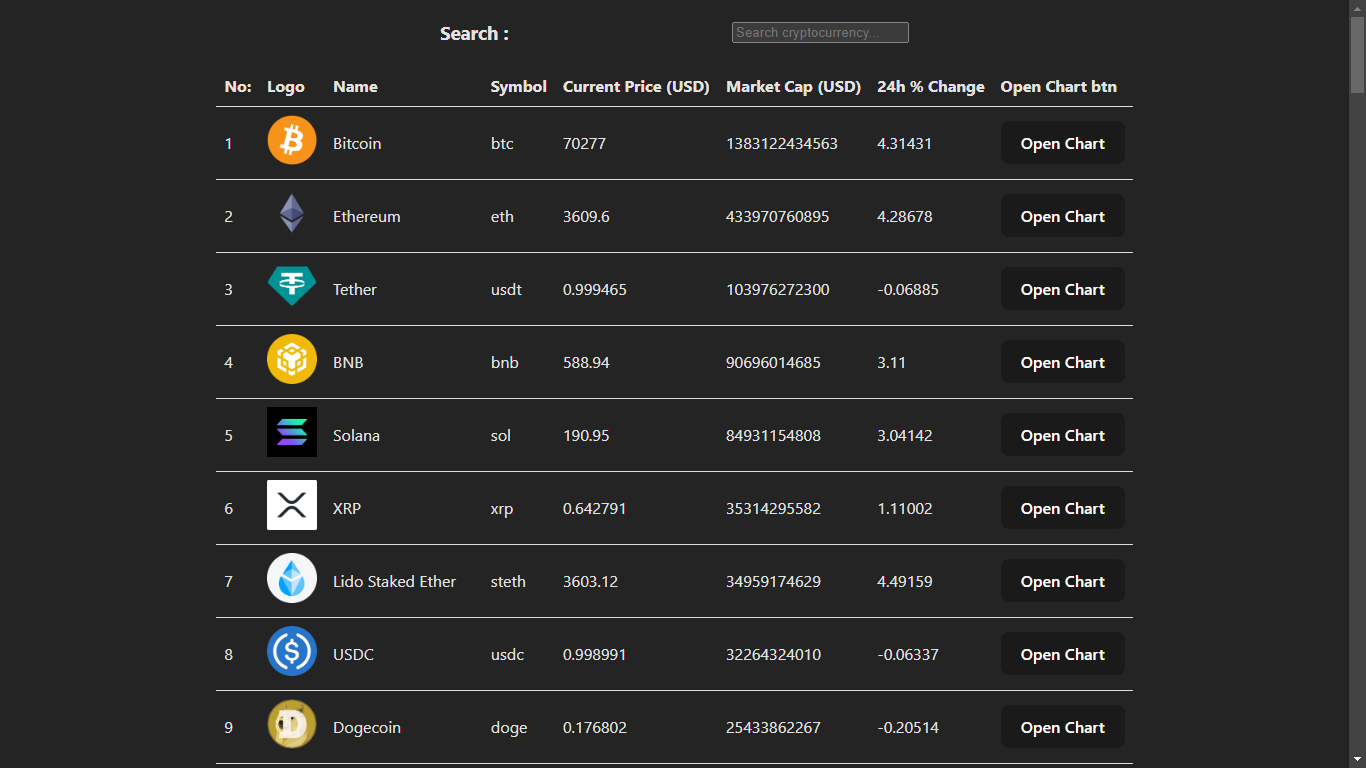Click market cap 433970760895
The width and height of the screenshot is (1366, 768).
pyautogui.click(x=778, y=217)
